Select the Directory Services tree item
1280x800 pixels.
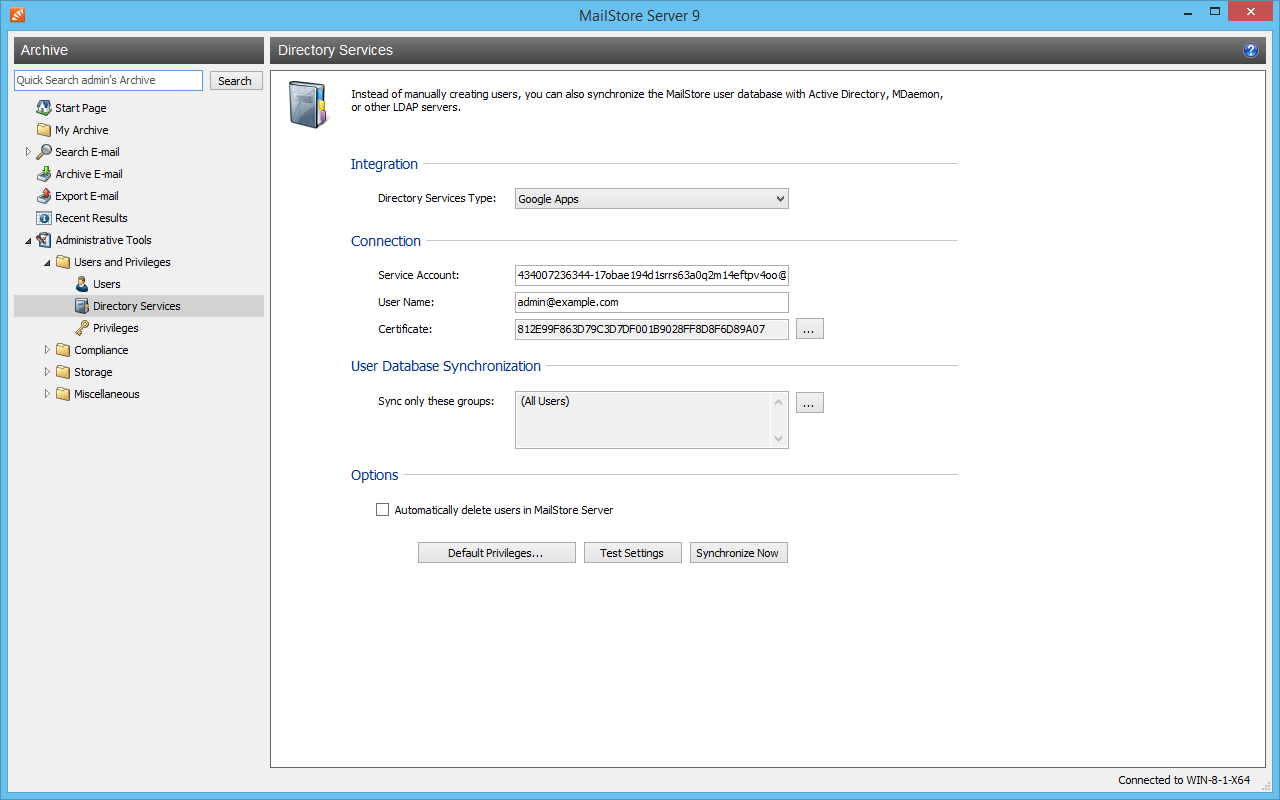click(137, 306)
